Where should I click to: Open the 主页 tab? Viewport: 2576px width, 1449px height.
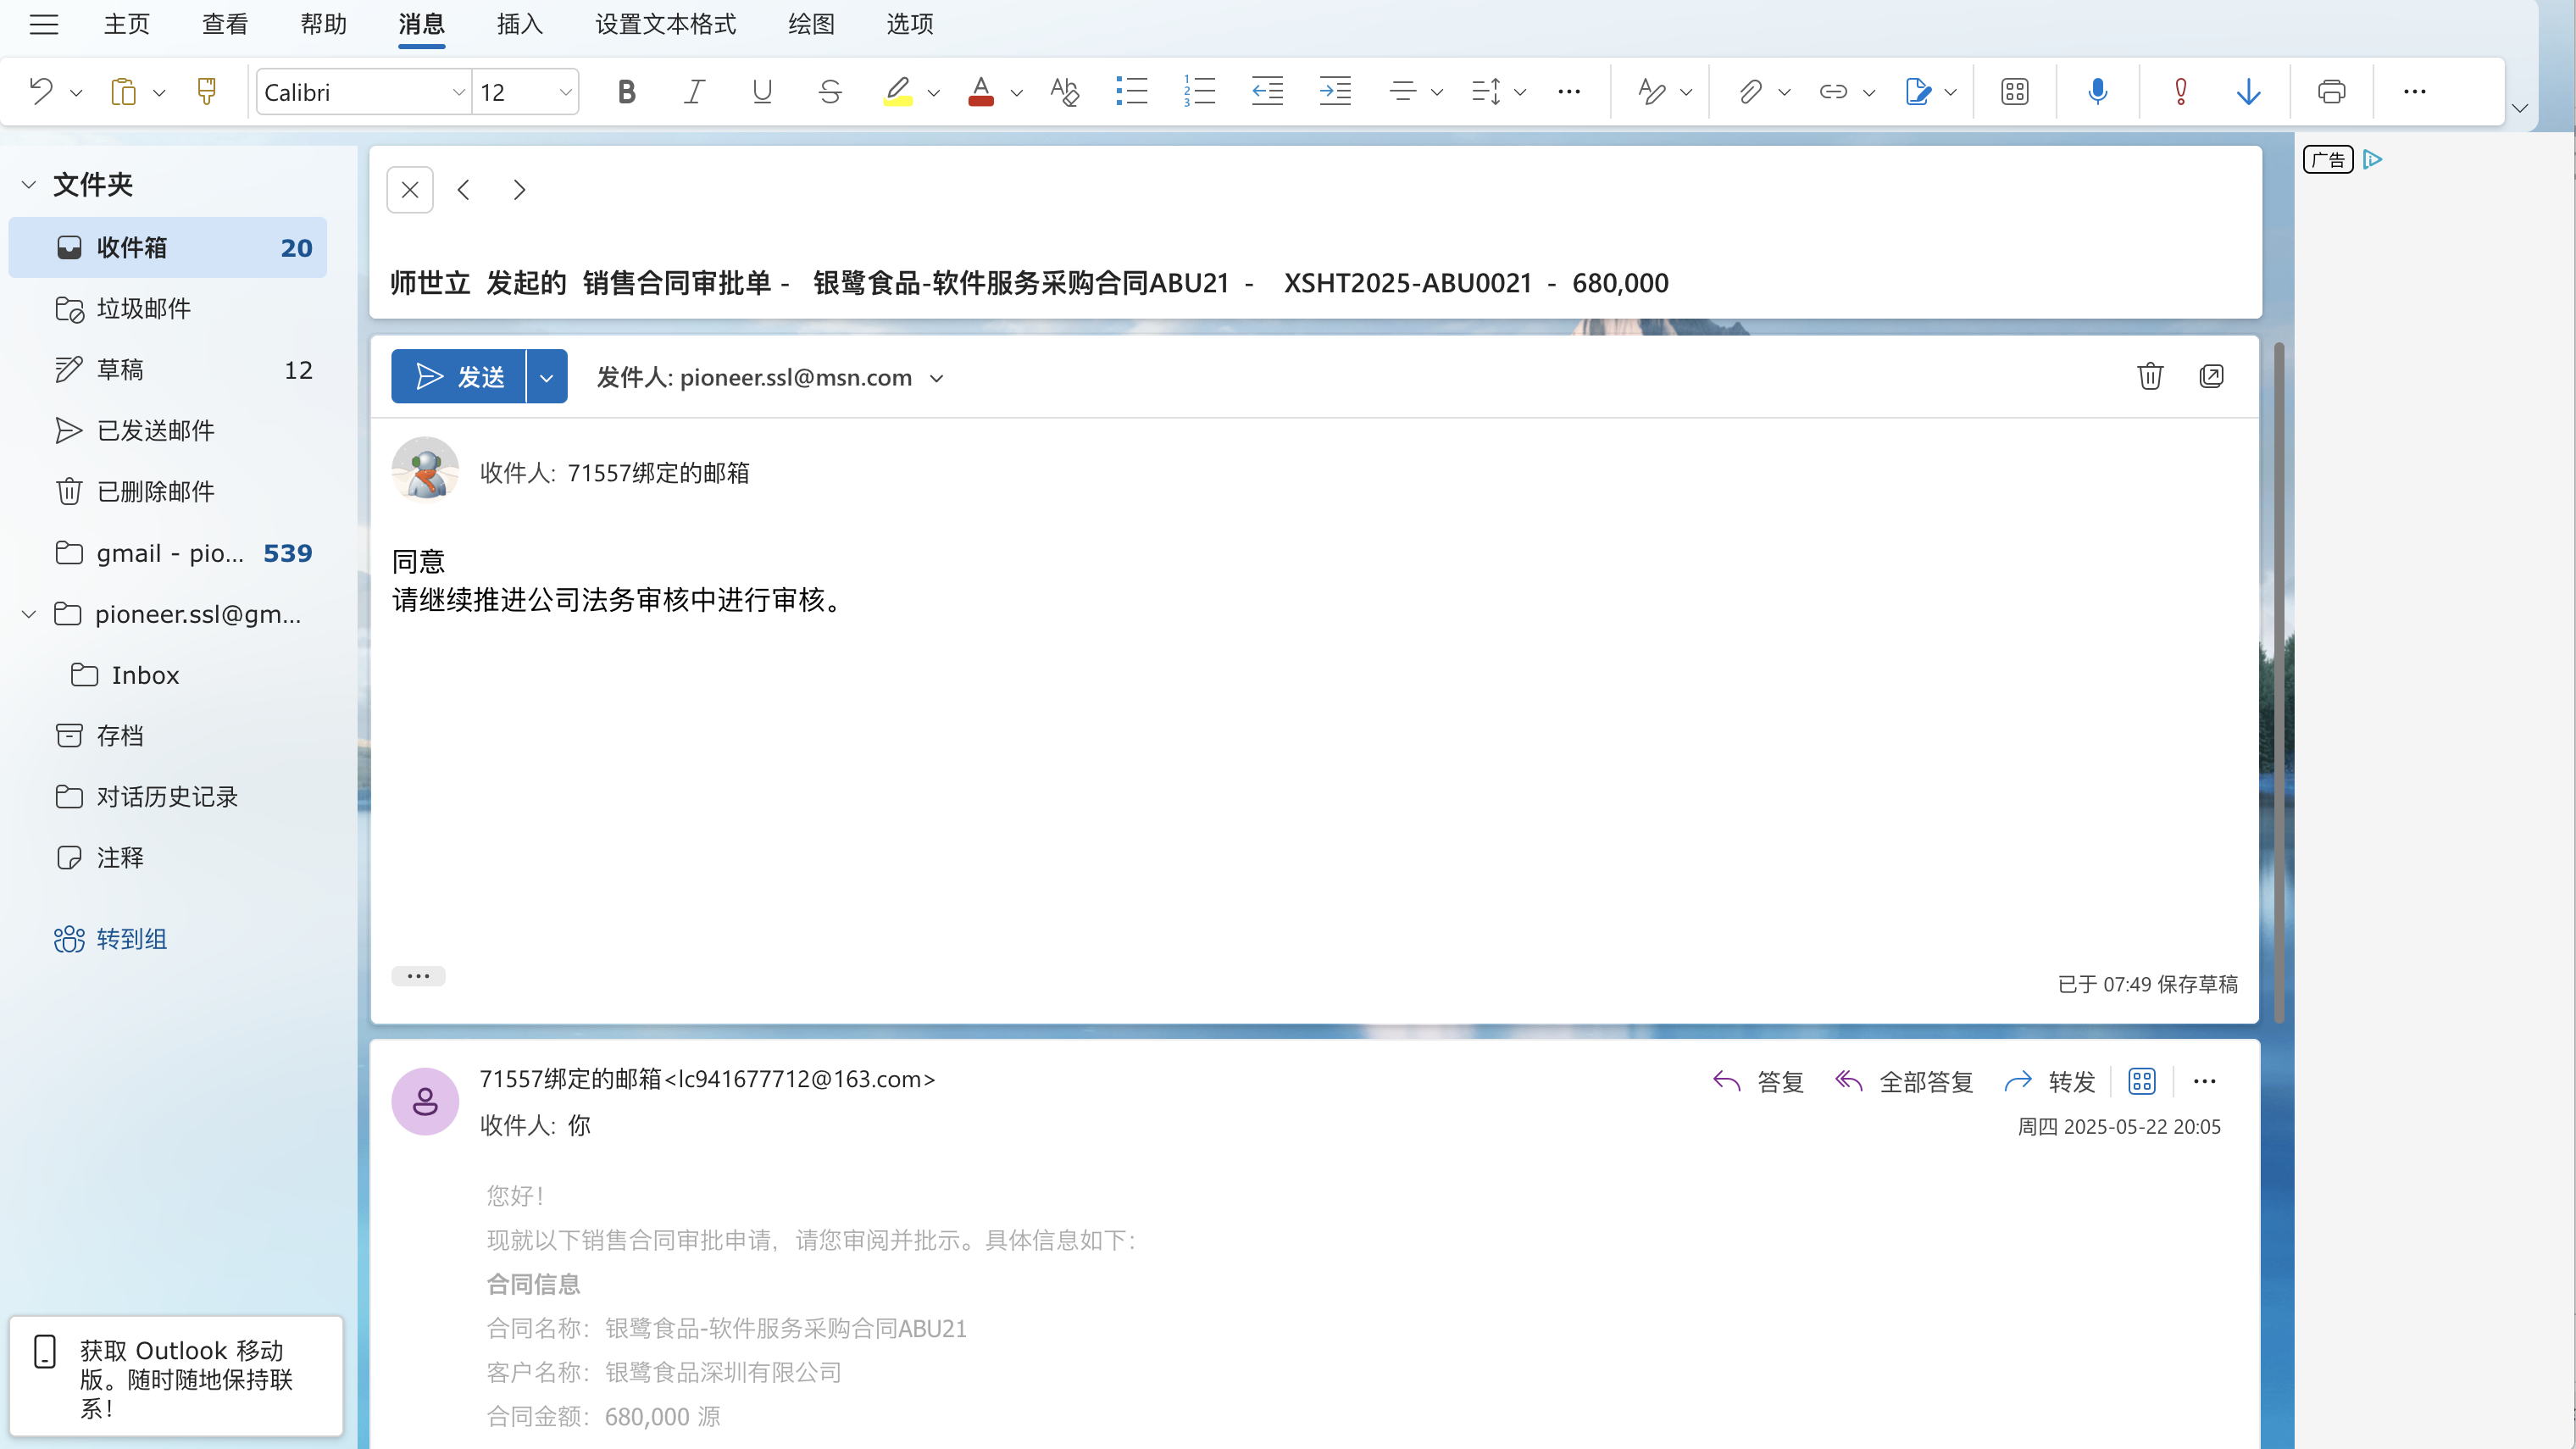(x=127, y=24)
